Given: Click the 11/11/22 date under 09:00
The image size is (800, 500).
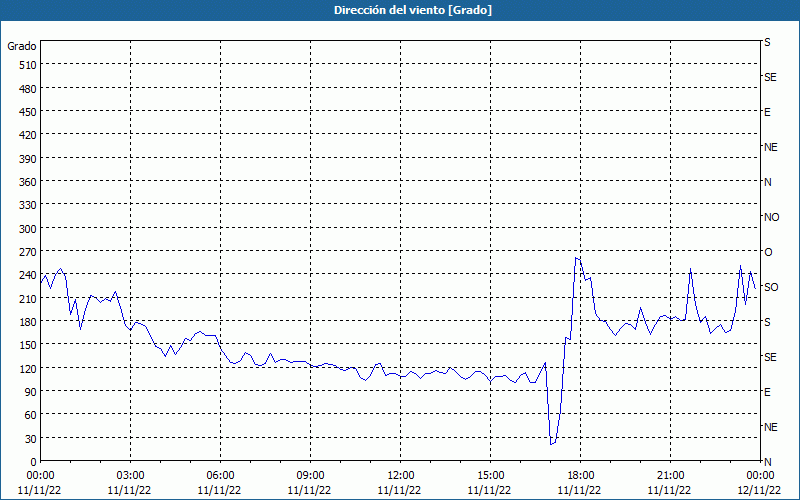Looking at the screenshot, I should pyautogui.click(x=309, y=490).
